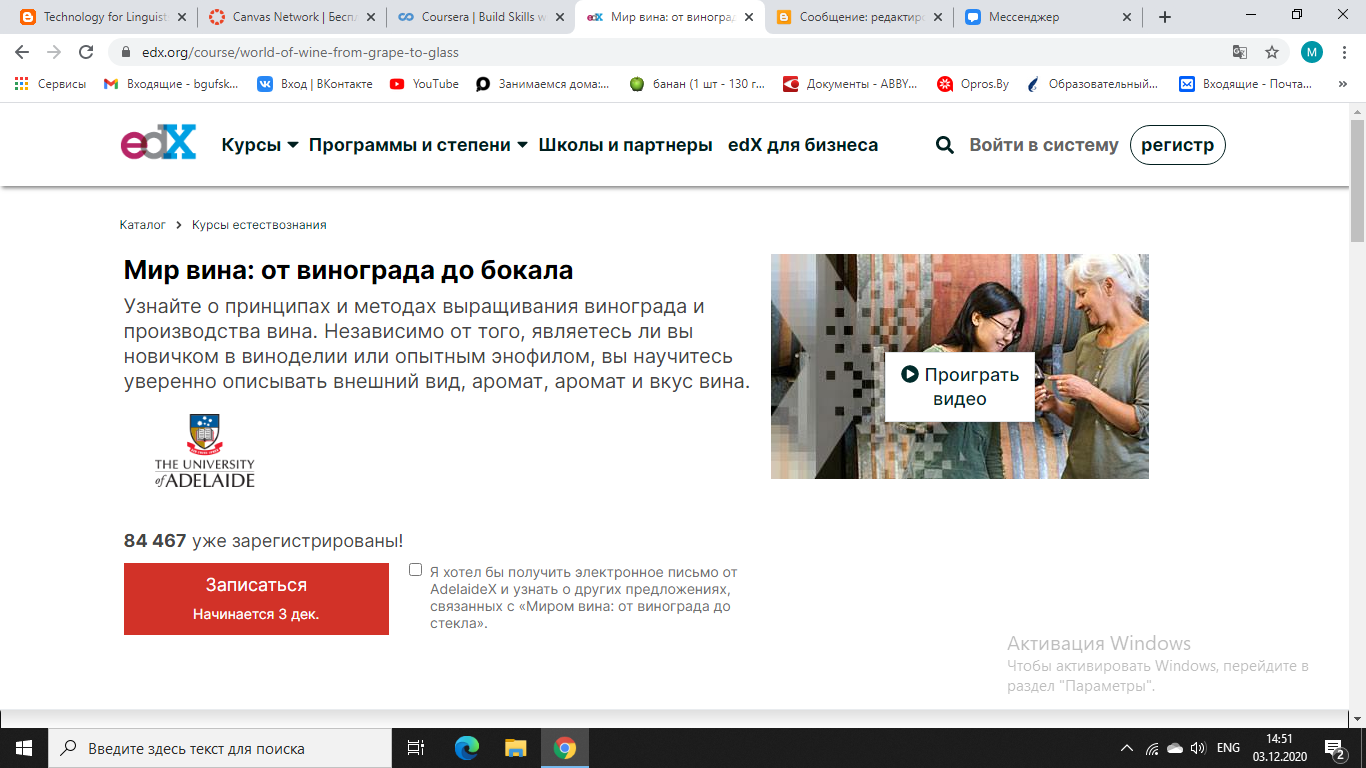Open edX для бизнеса link
The width and height of the screenshot is (1366, 768).
803,145
